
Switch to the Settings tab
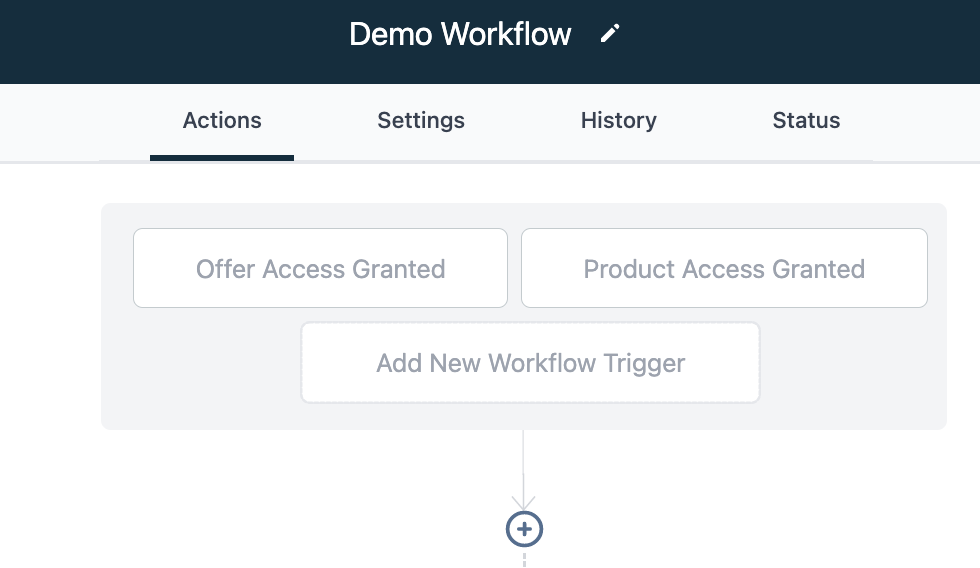(x=421, y=120)
